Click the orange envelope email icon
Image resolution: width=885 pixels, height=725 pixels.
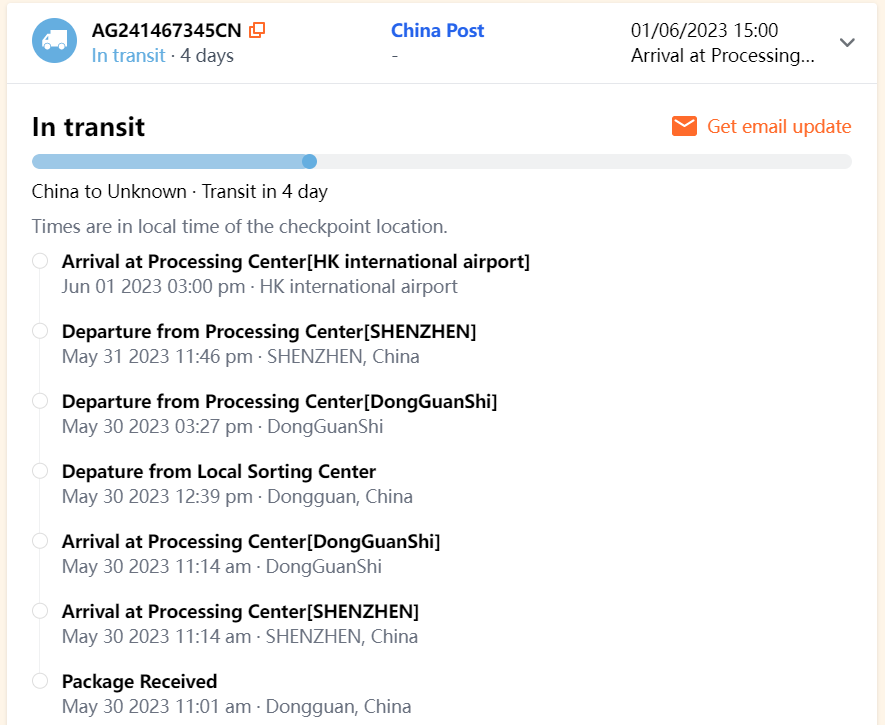pyautogui.click(x=684, y=126)
